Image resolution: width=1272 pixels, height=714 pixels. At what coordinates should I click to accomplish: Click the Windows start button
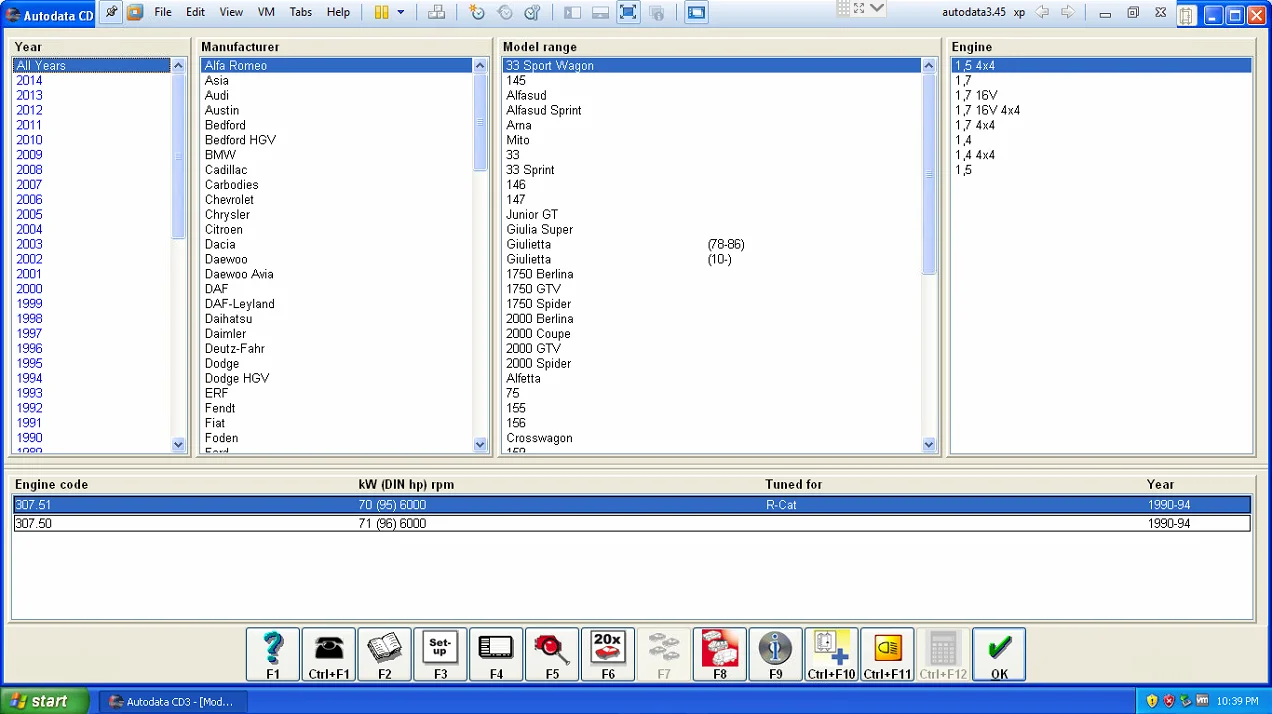pyautogui.click(x=45, y=701)
